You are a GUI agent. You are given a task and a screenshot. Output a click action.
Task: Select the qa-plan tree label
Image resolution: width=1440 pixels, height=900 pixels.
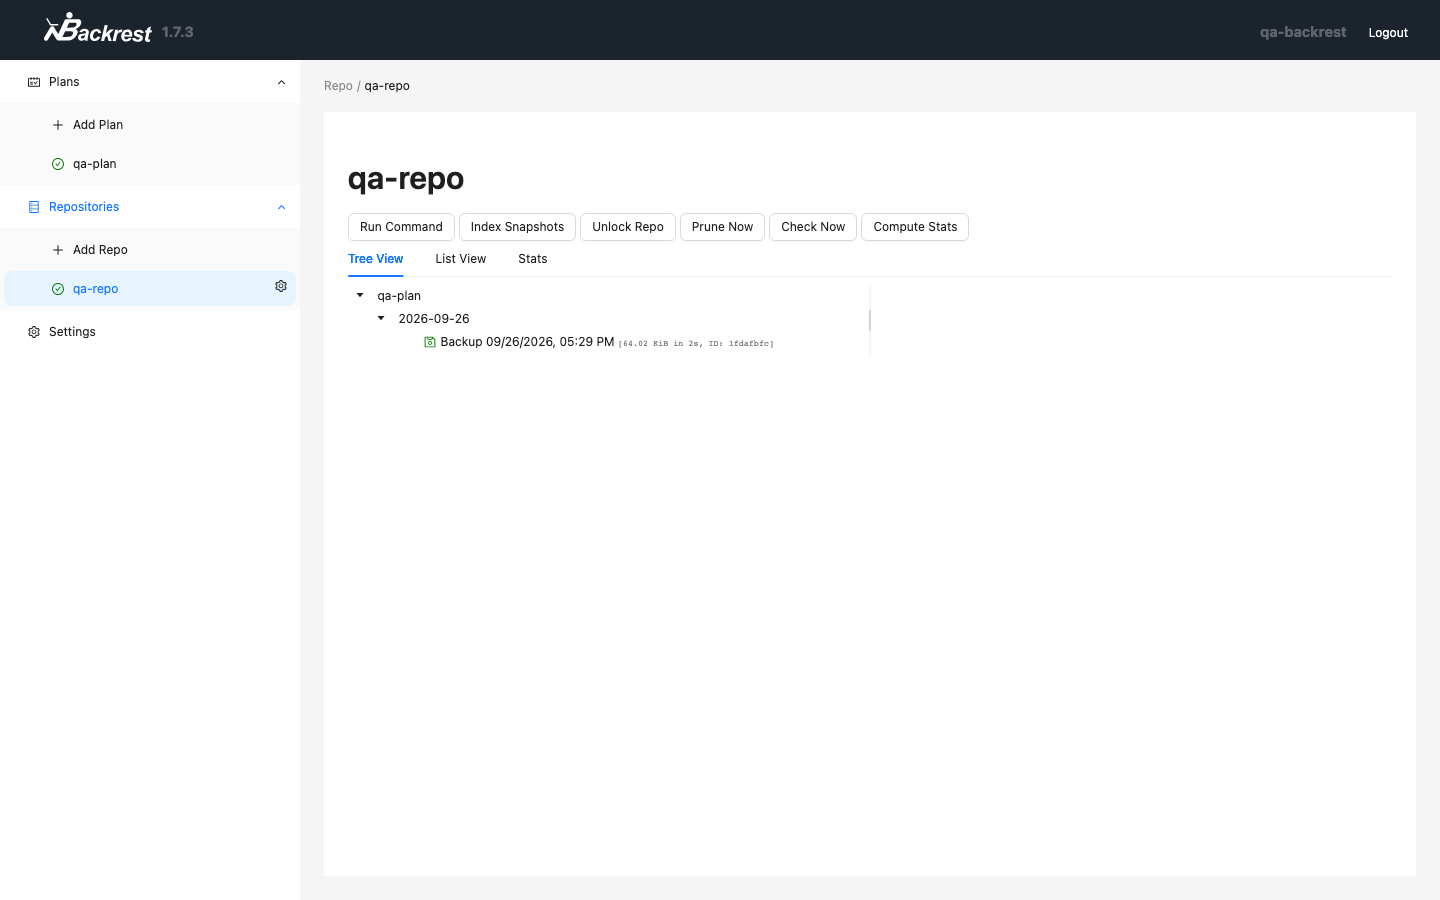[399, 296]
